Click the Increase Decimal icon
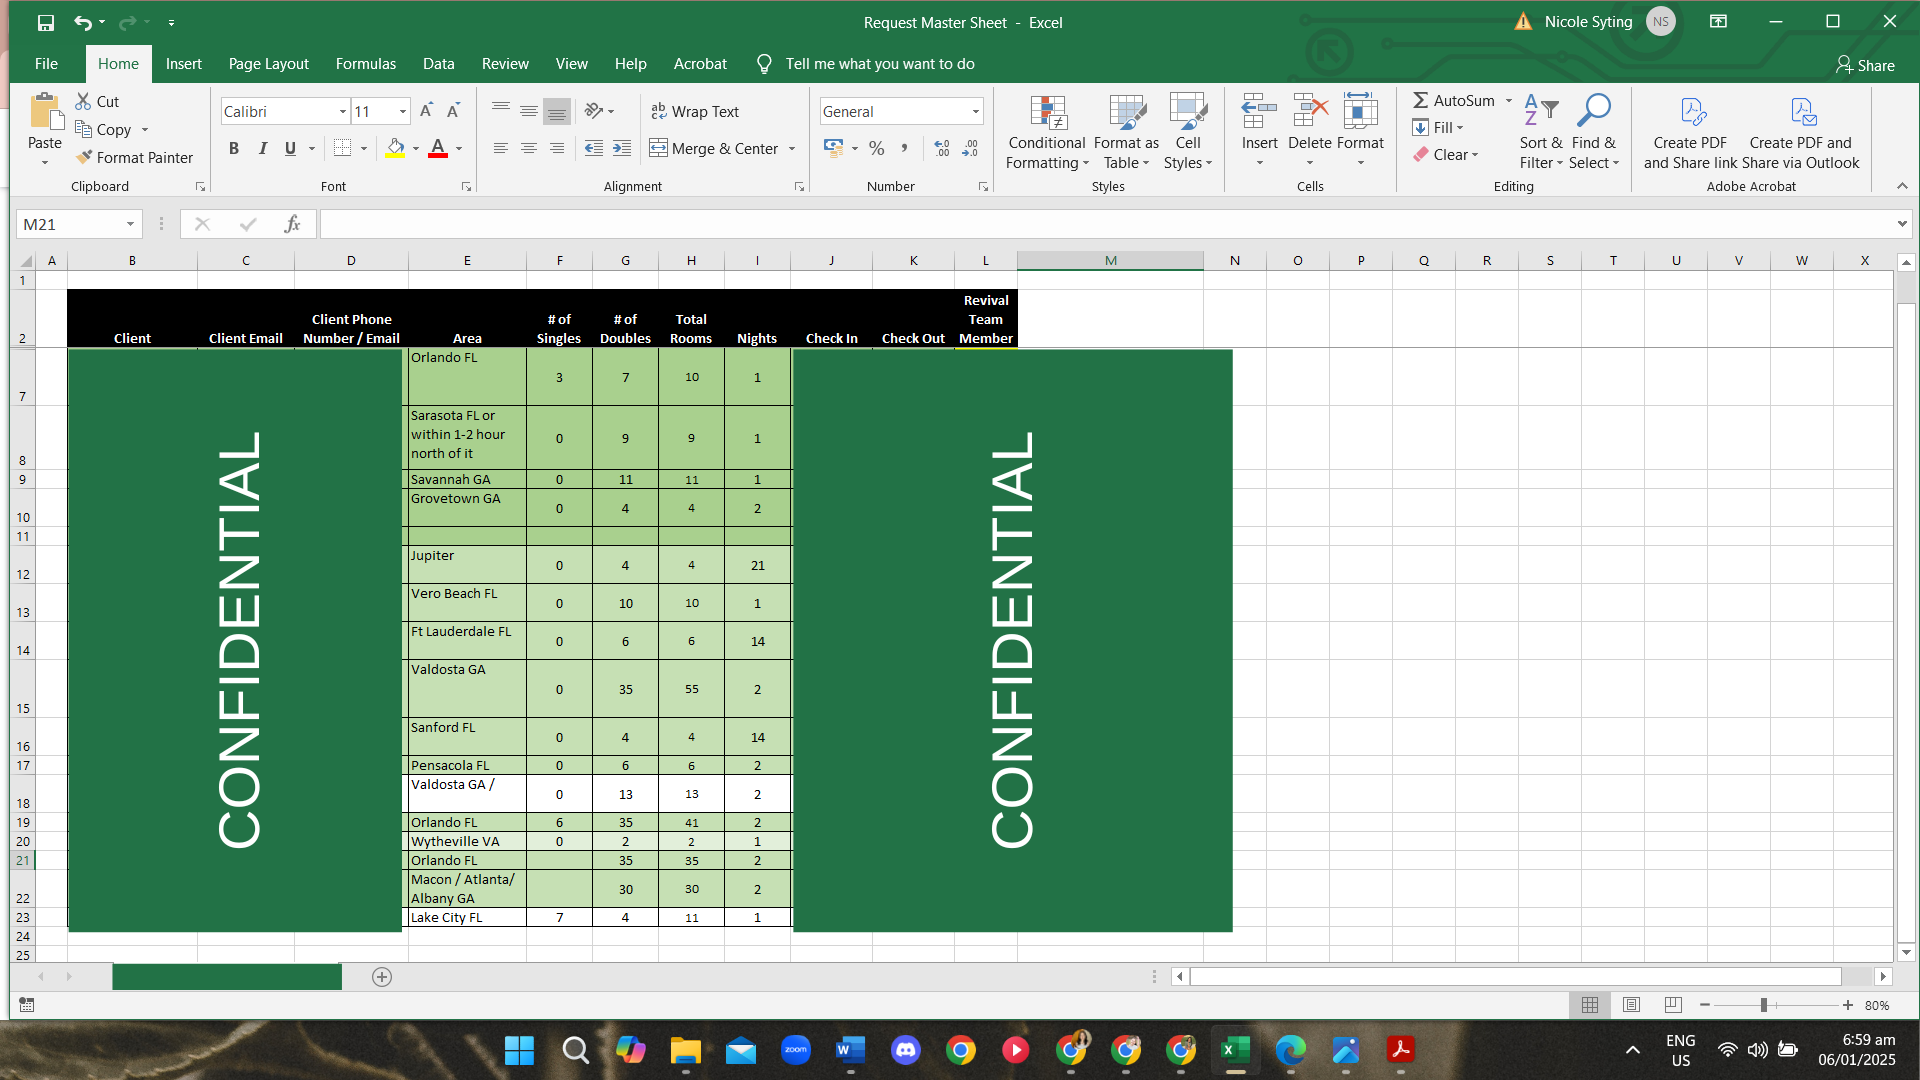The width and height of the screenshot is (1920, 1080). pos(941,148)
